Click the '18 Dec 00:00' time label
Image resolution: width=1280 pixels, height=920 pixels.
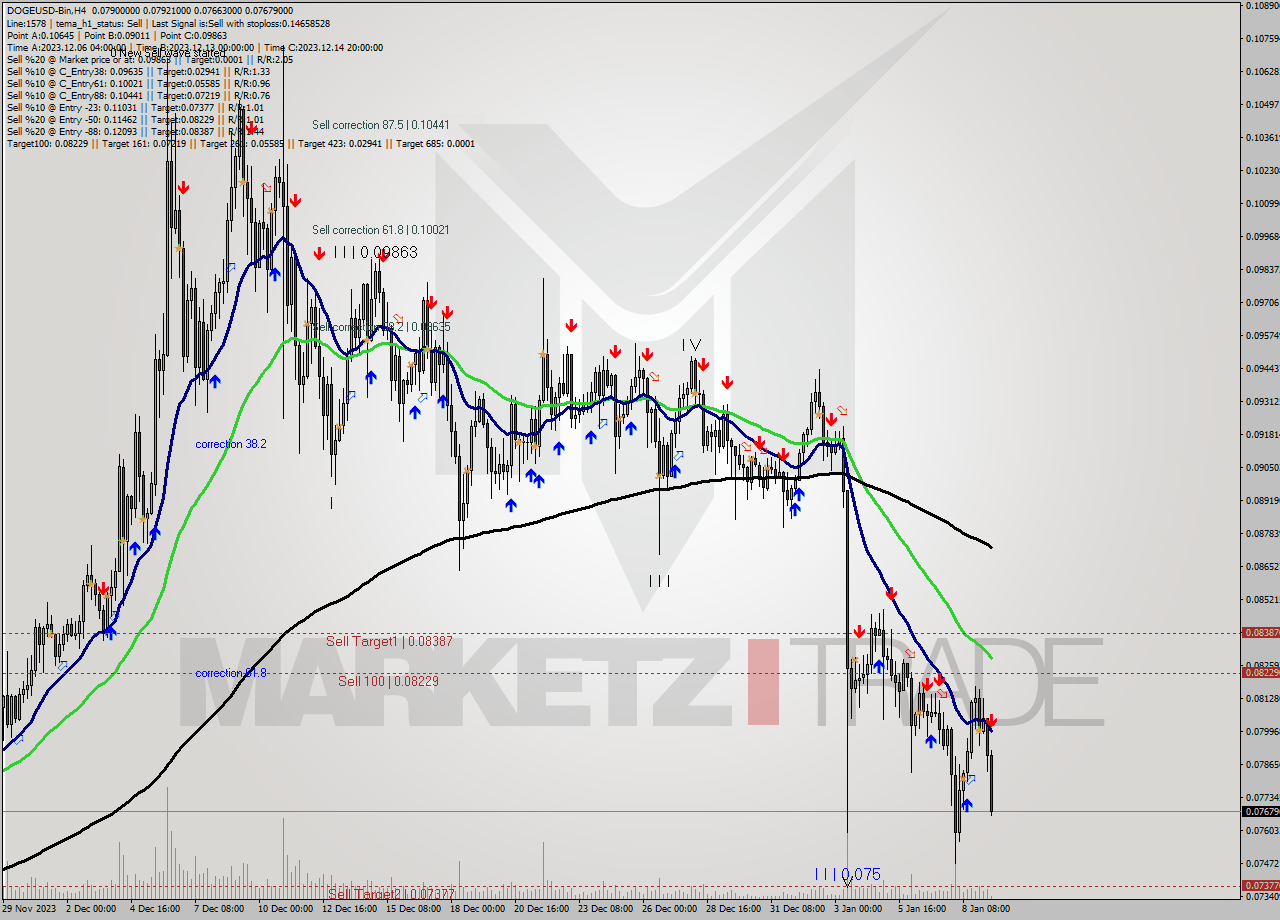pyautogui.click(x=476, y=909)
